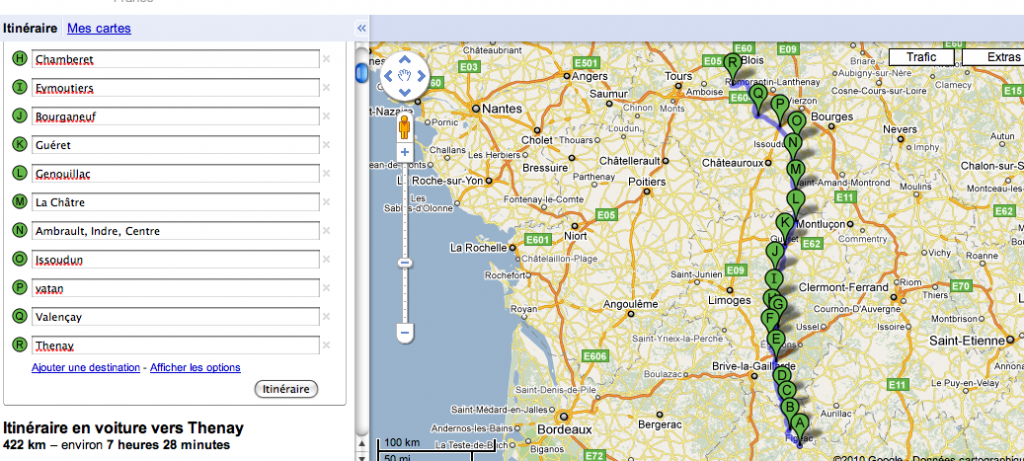This screenshot has width=1024, height=461.
Task: Click map marker I
Action: (774, 283)
